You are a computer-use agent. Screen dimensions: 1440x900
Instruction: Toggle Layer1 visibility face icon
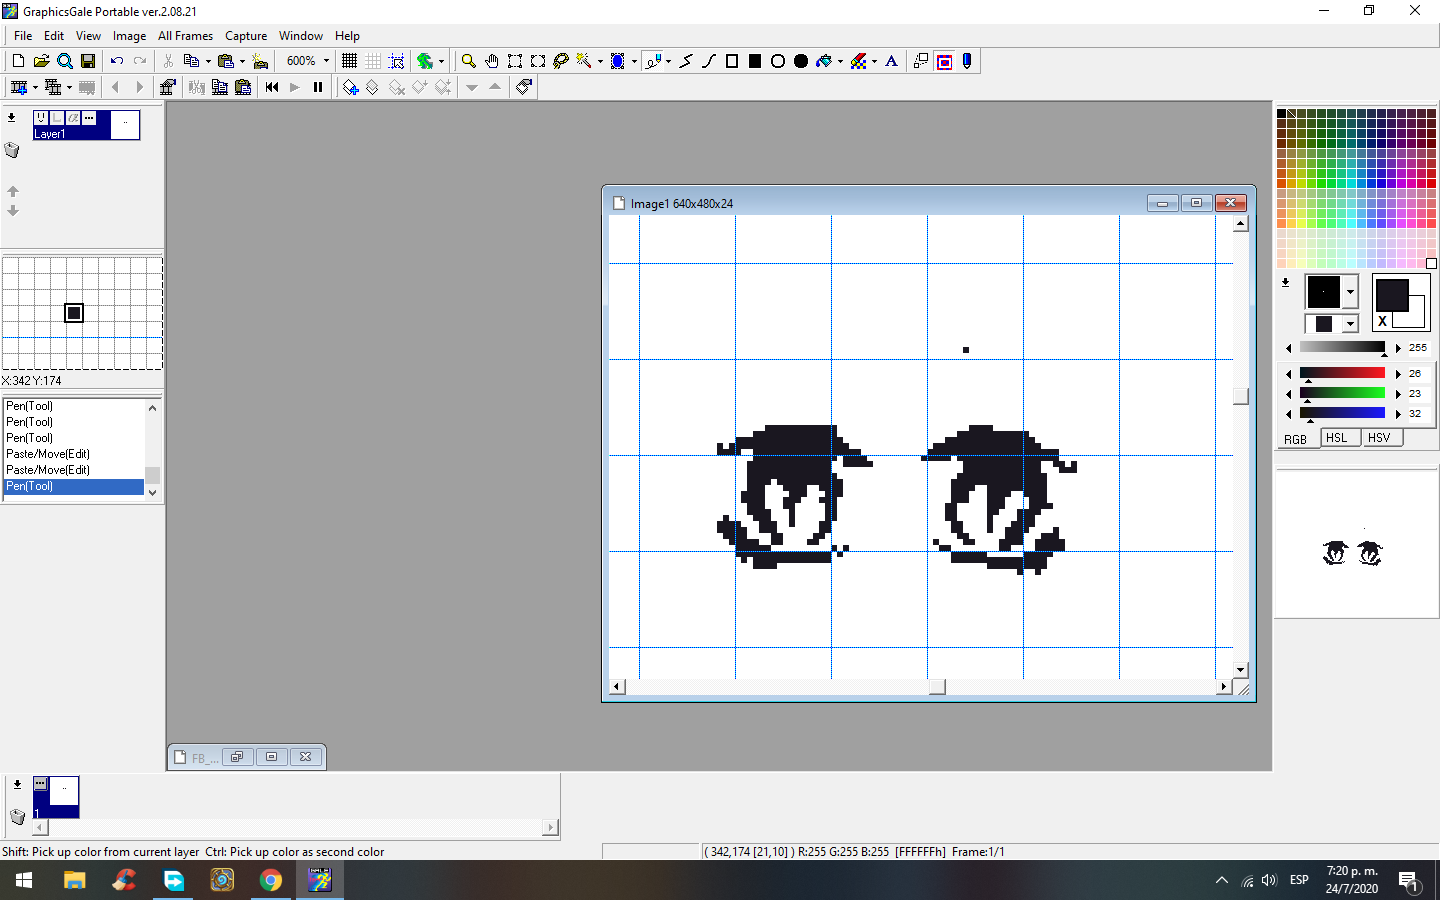(41, 118)
